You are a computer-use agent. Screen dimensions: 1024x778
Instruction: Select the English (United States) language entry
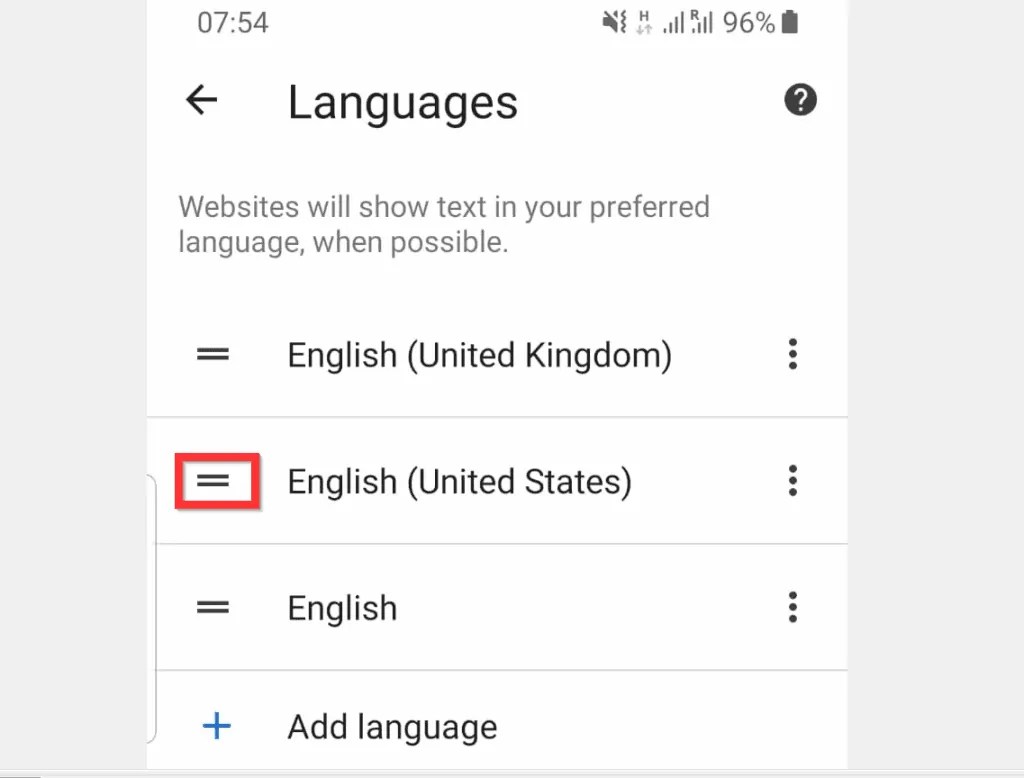click(x=459, y=481)
